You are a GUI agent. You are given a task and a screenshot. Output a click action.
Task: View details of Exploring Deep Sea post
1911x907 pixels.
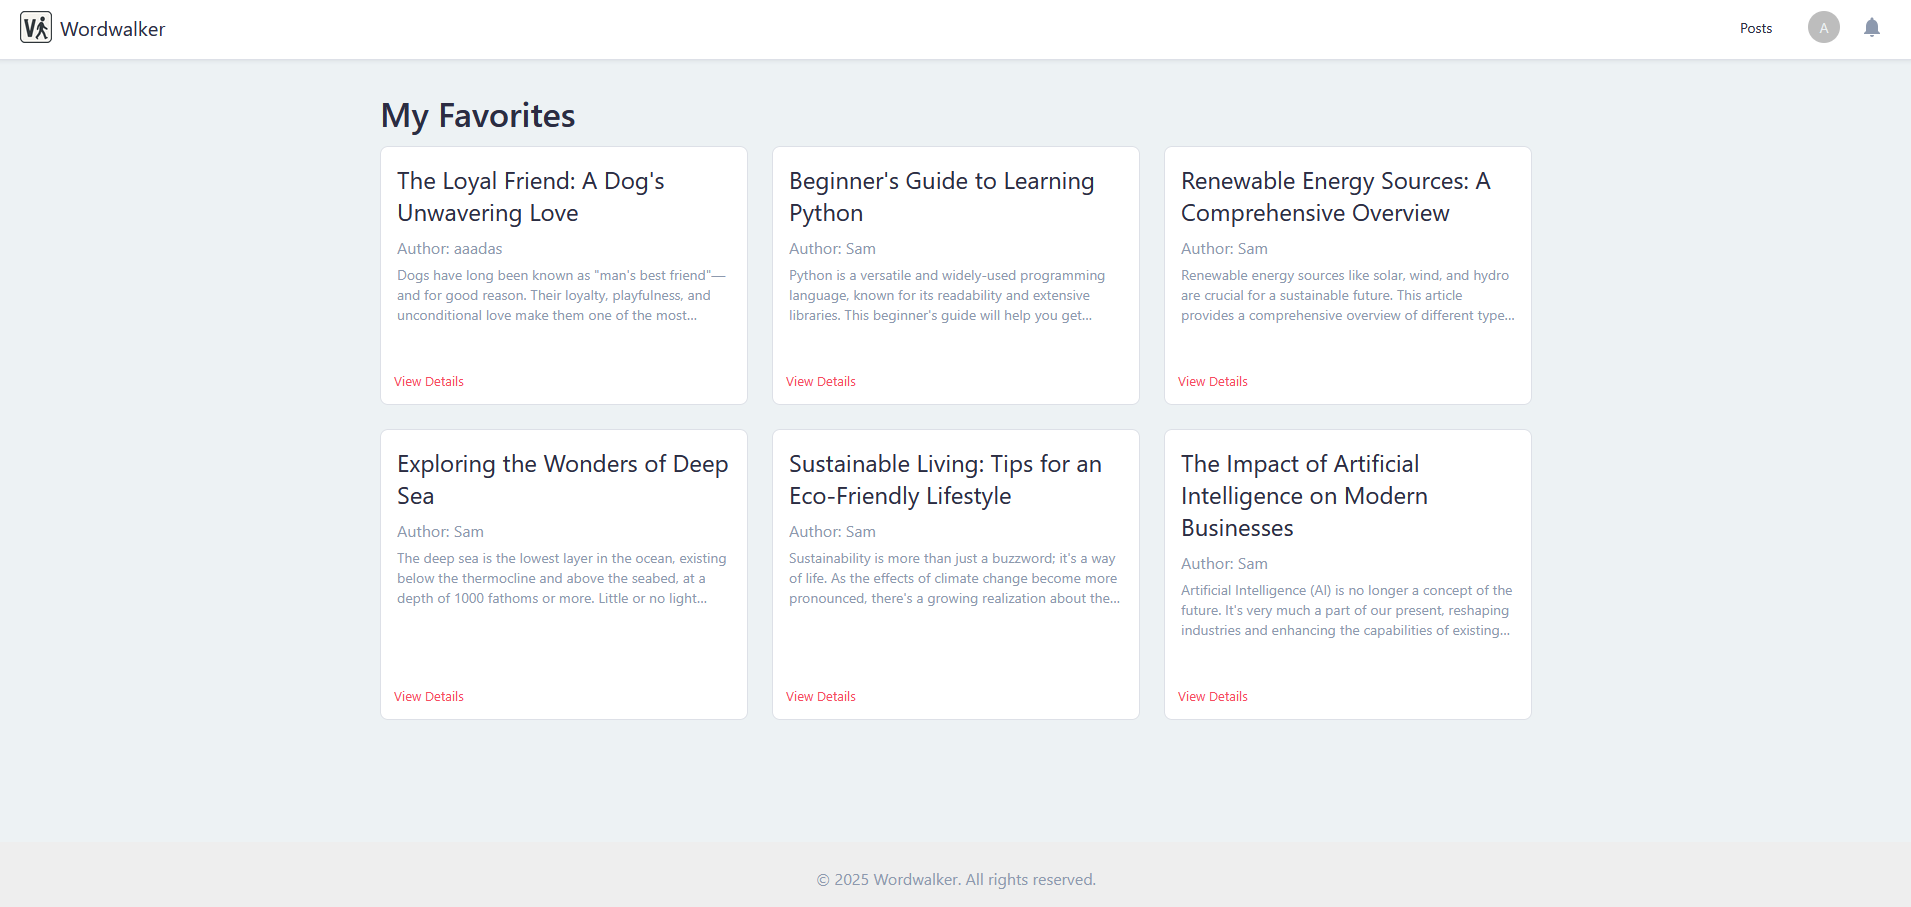429,696
